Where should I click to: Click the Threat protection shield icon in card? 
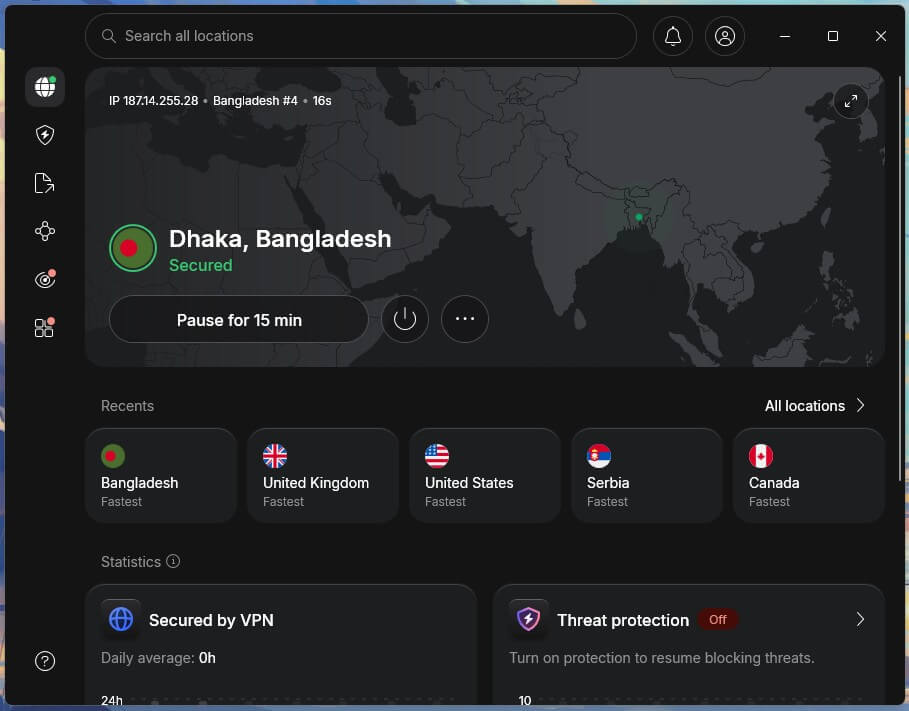coord(528,619)
